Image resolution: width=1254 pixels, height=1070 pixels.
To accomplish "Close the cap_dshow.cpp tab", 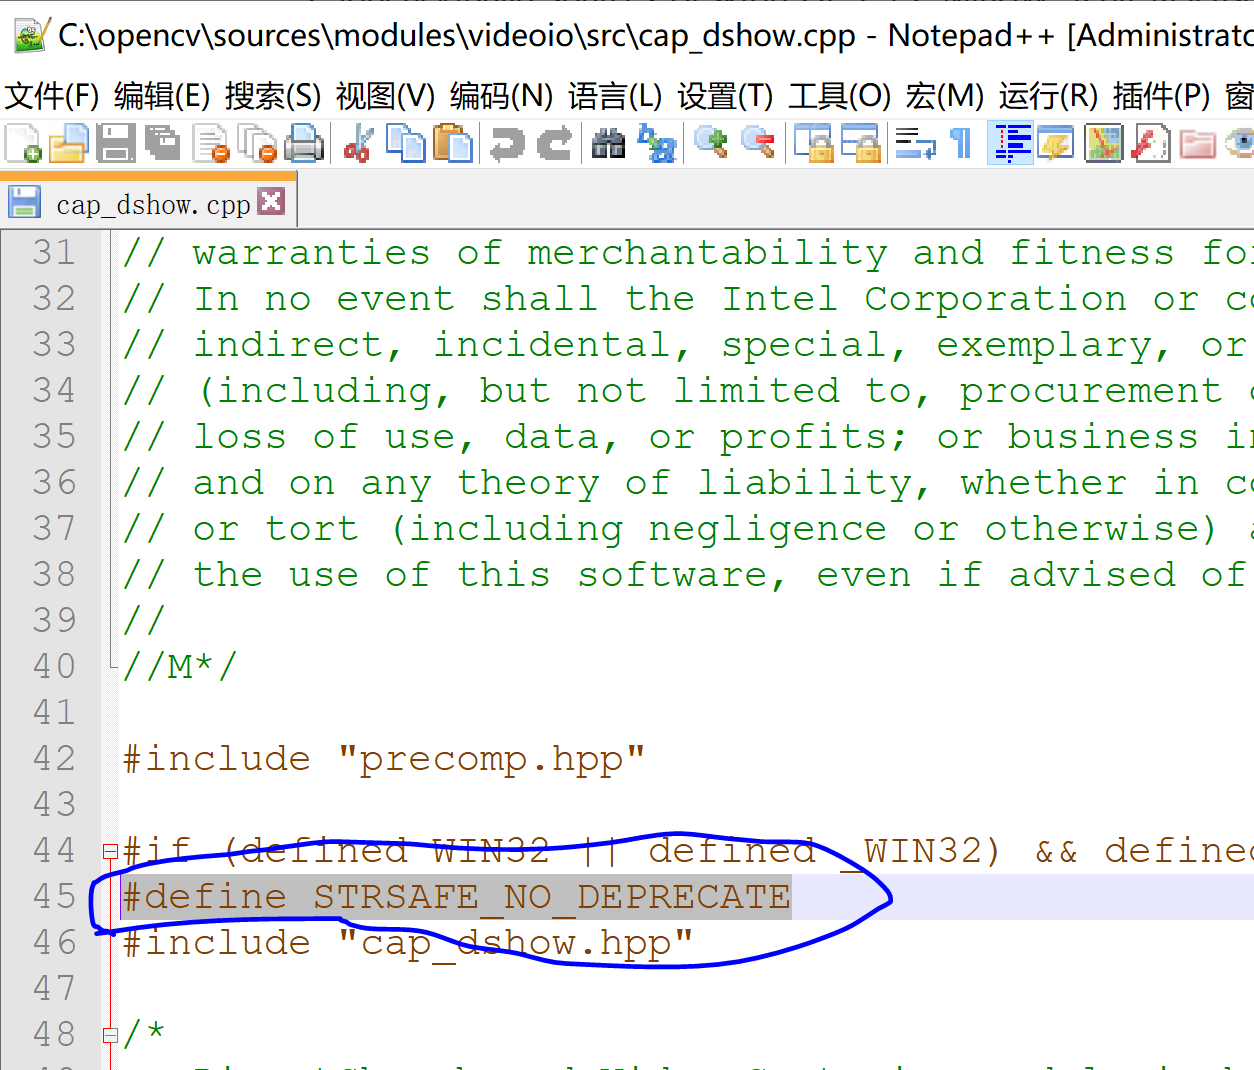I will [x=271, y=202].
